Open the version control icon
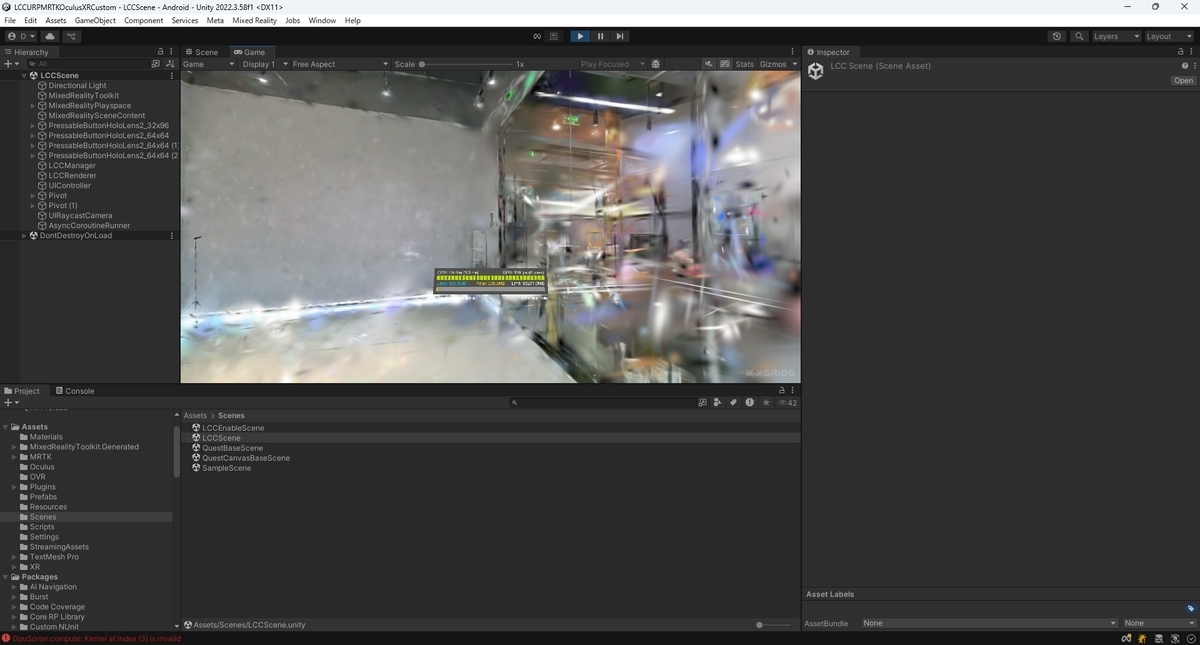This screenshot has width=1200, height=645. coord(71,36)
